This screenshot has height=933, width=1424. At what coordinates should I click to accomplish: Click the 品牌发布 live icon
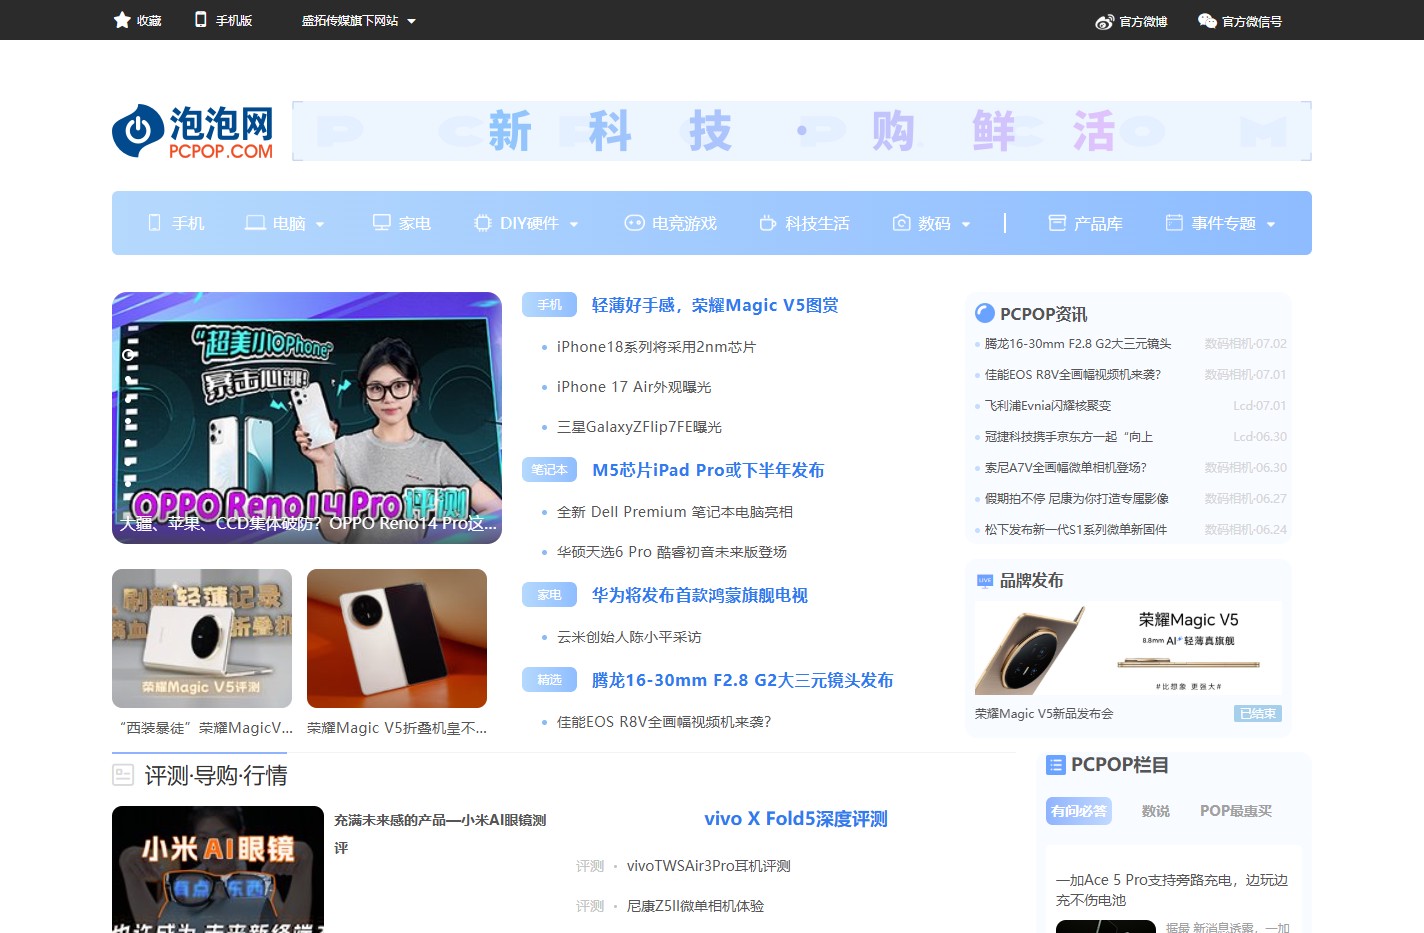click(x=984, y=580)
